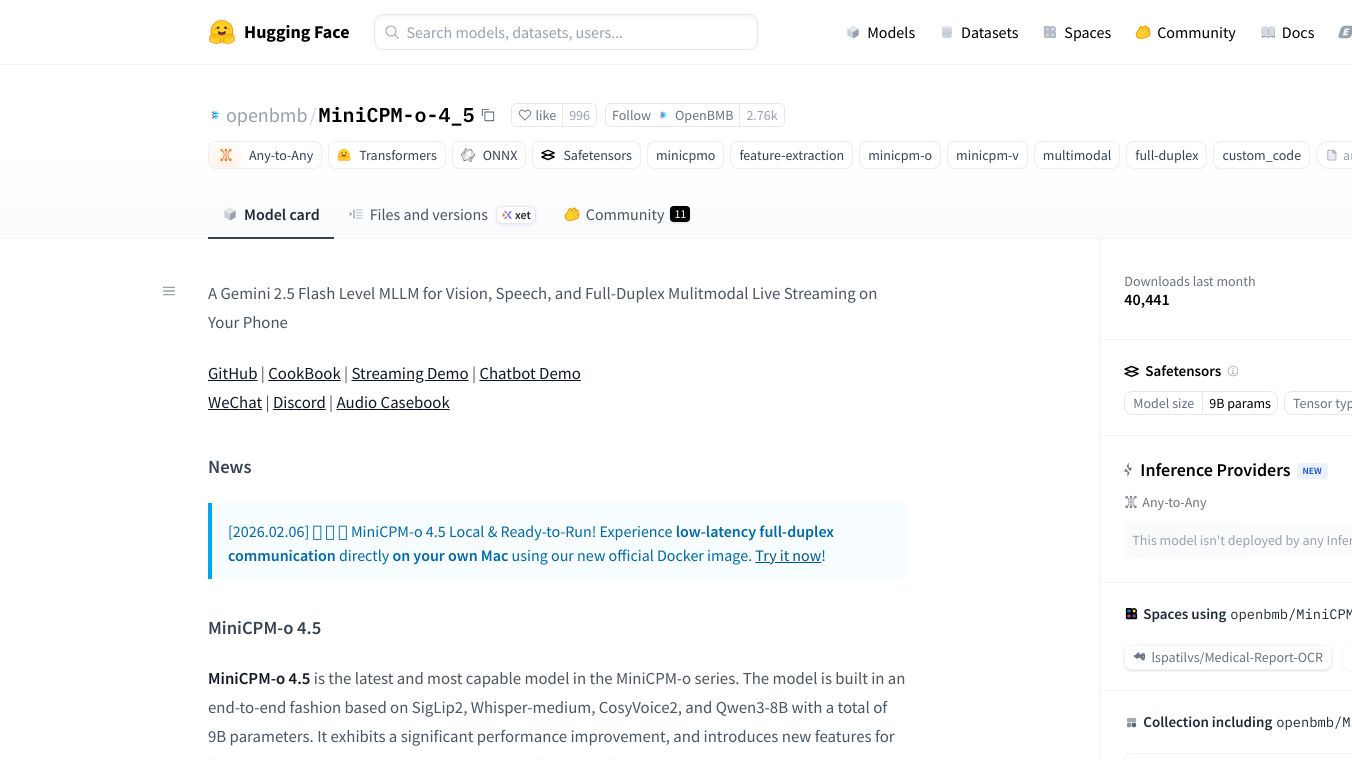
Task: Click the Files and versions icon
Action: [x=355, y=214]
